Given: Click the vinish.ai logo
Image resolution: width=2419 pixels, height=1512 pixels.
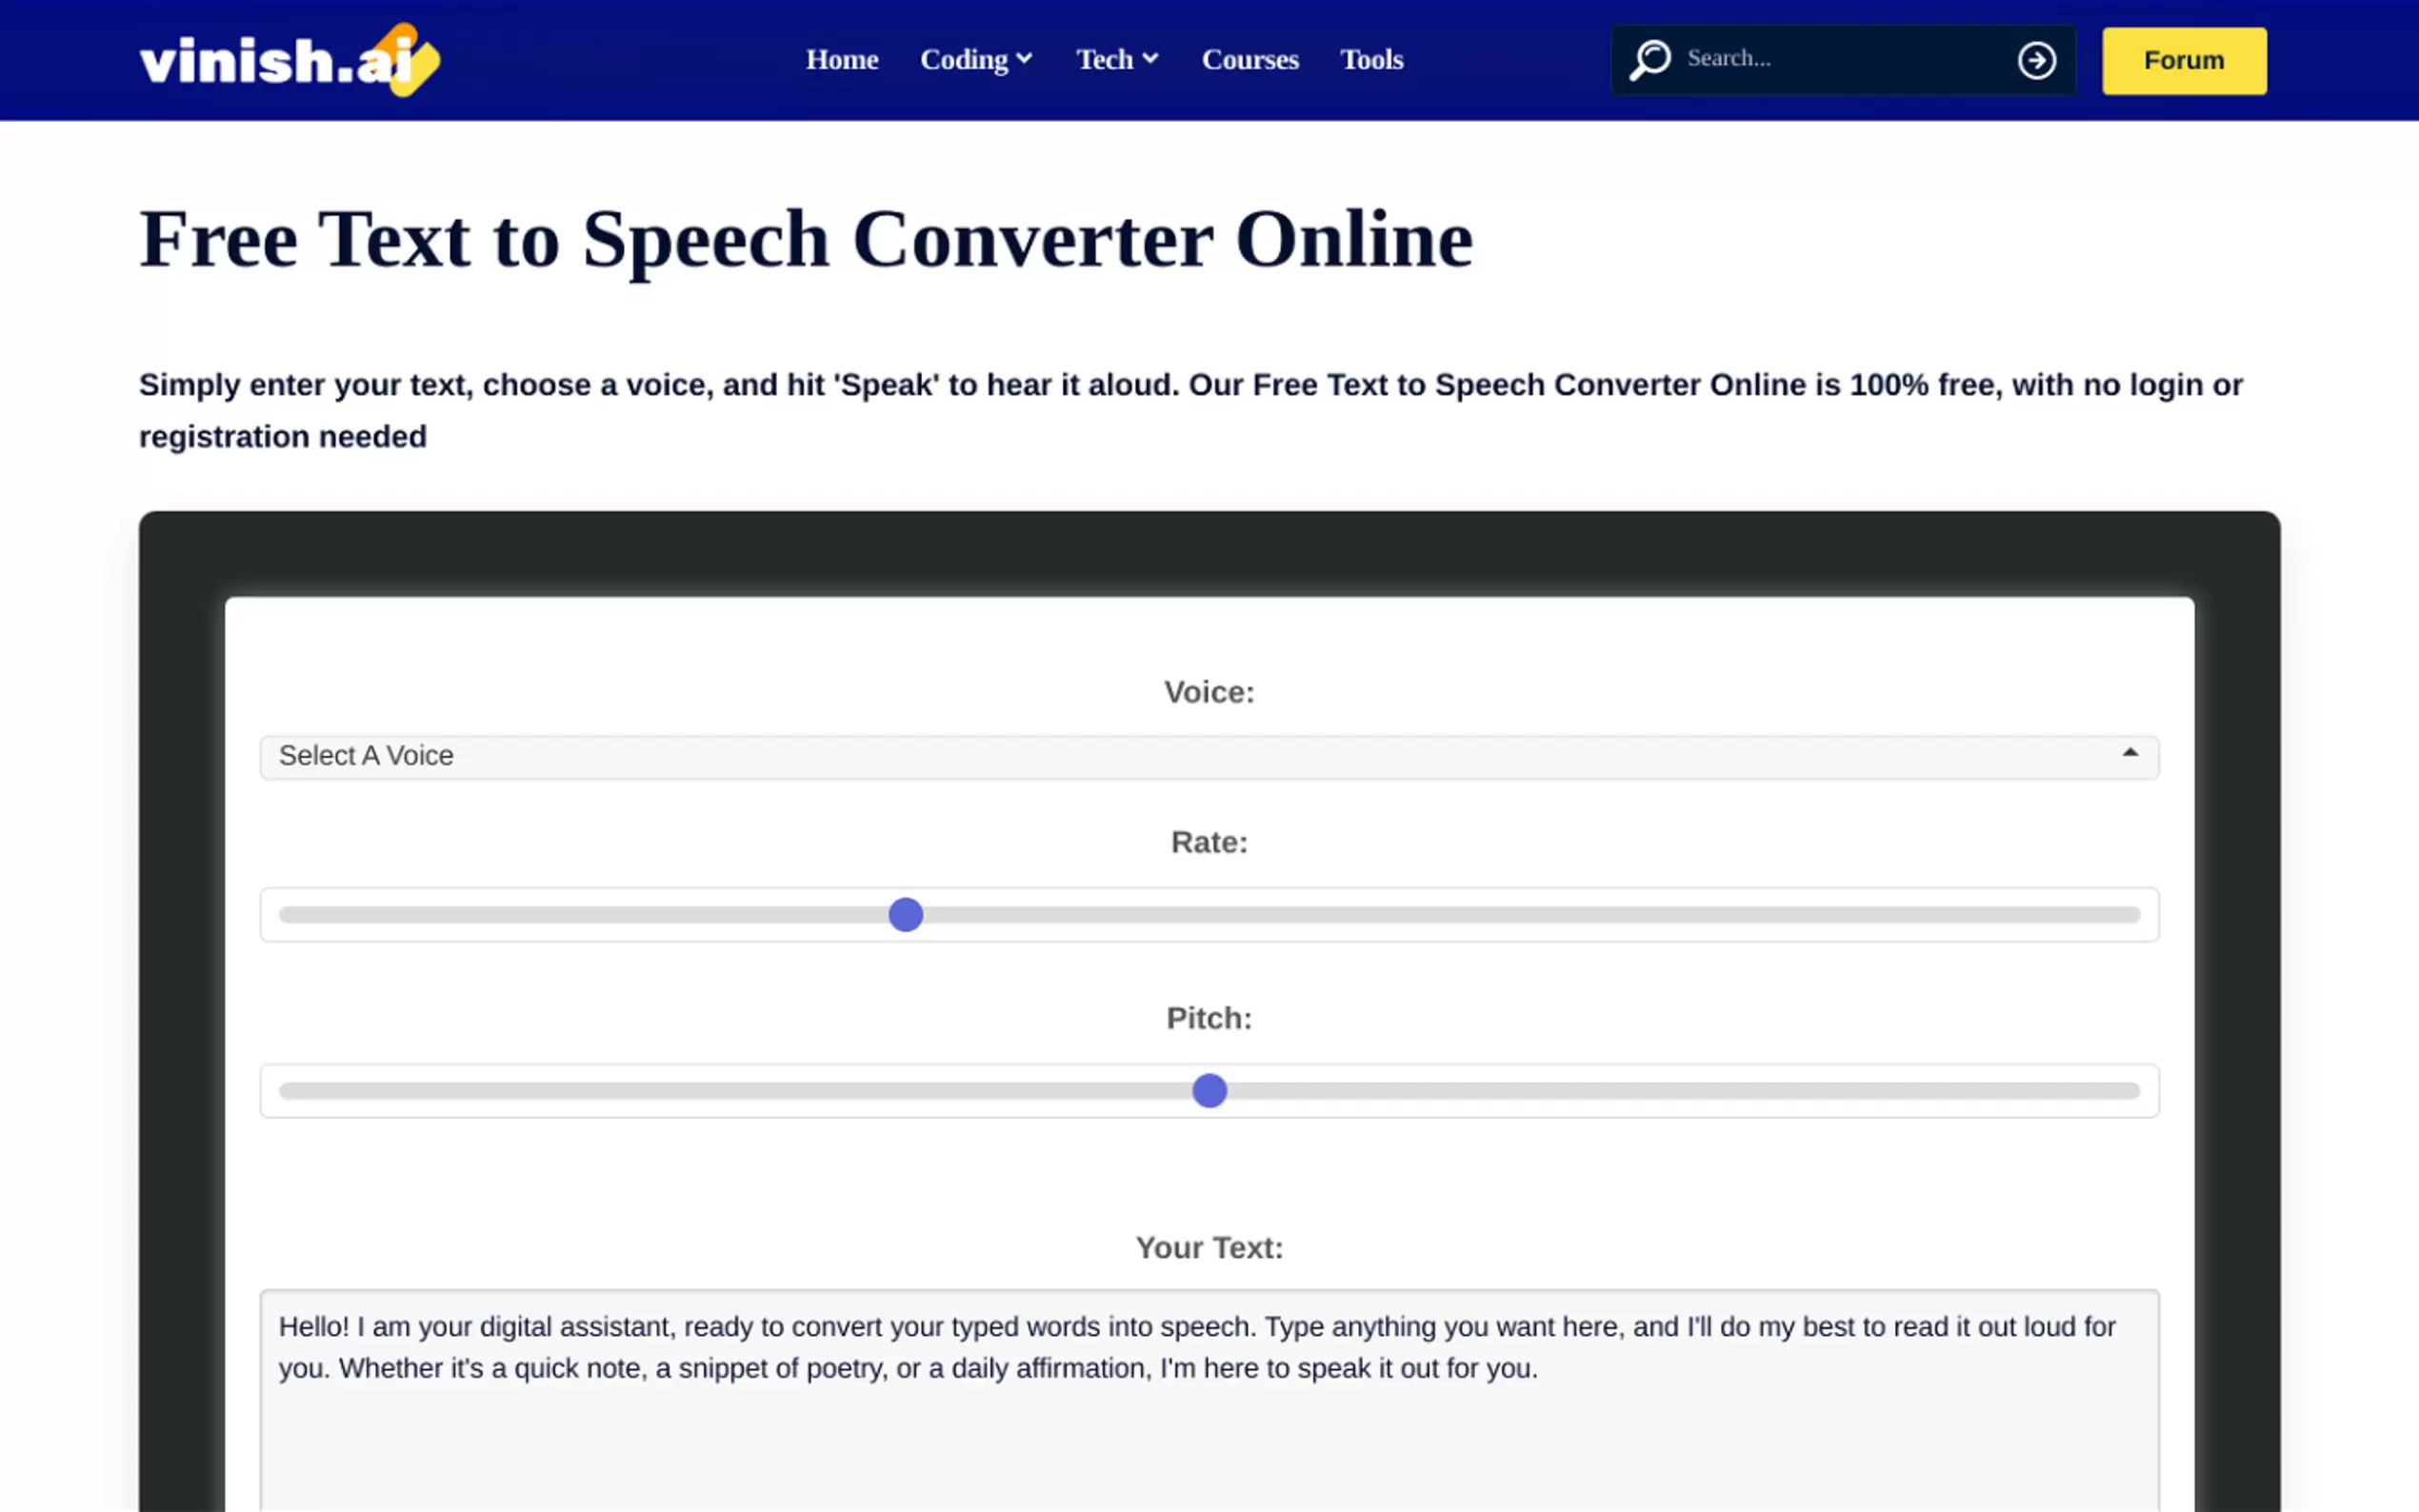Looking at the screenshot, I should 289,60.
